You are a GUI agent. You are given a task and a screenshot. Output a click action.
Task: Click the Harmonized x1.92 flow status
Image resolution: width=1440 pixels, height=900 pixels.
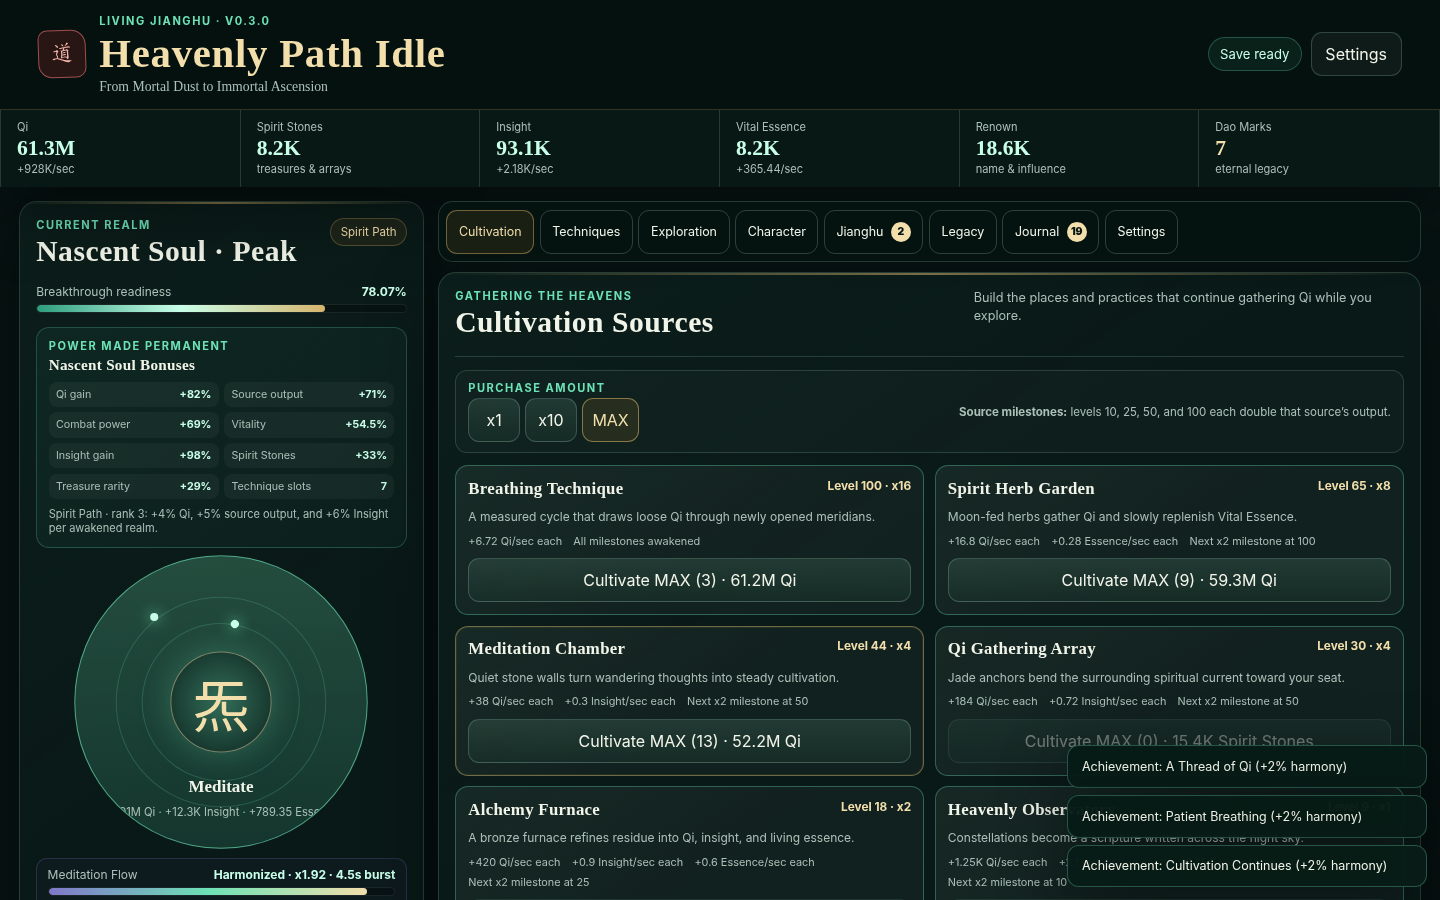(304, 875)
